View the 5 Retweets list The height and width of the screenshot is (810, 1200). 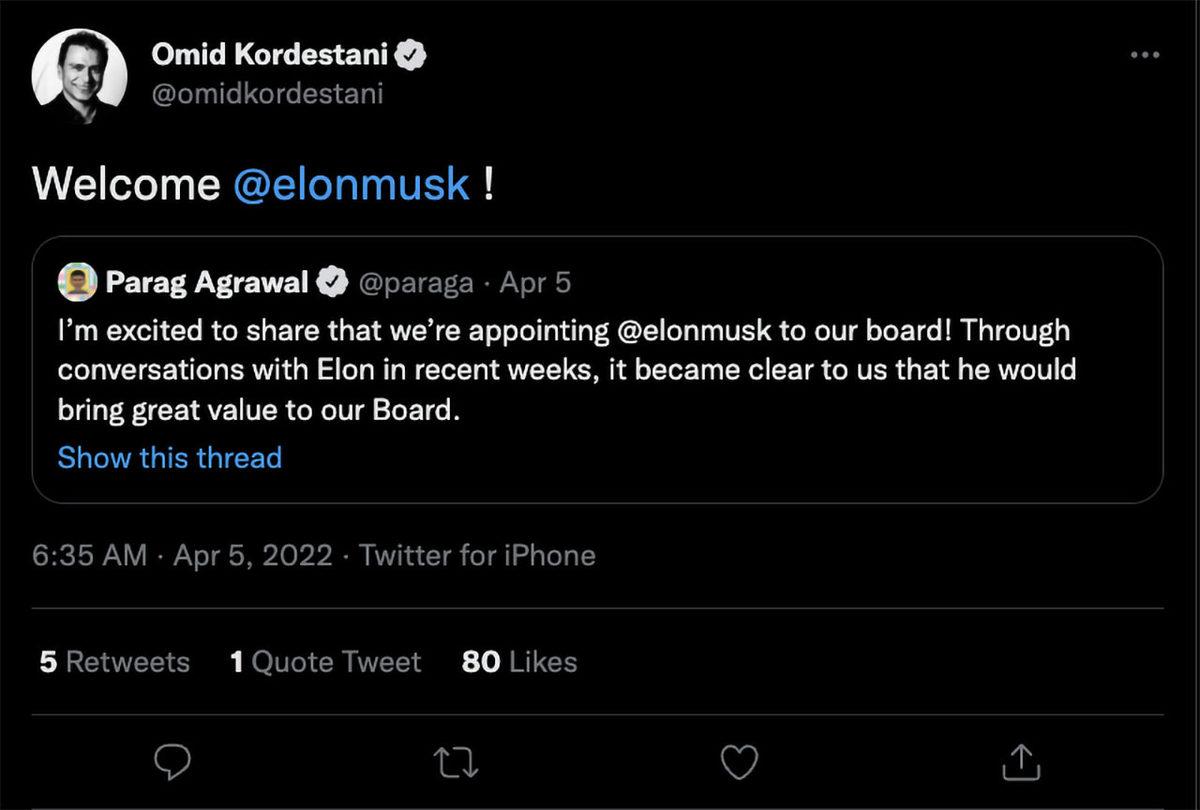point(113,661)
